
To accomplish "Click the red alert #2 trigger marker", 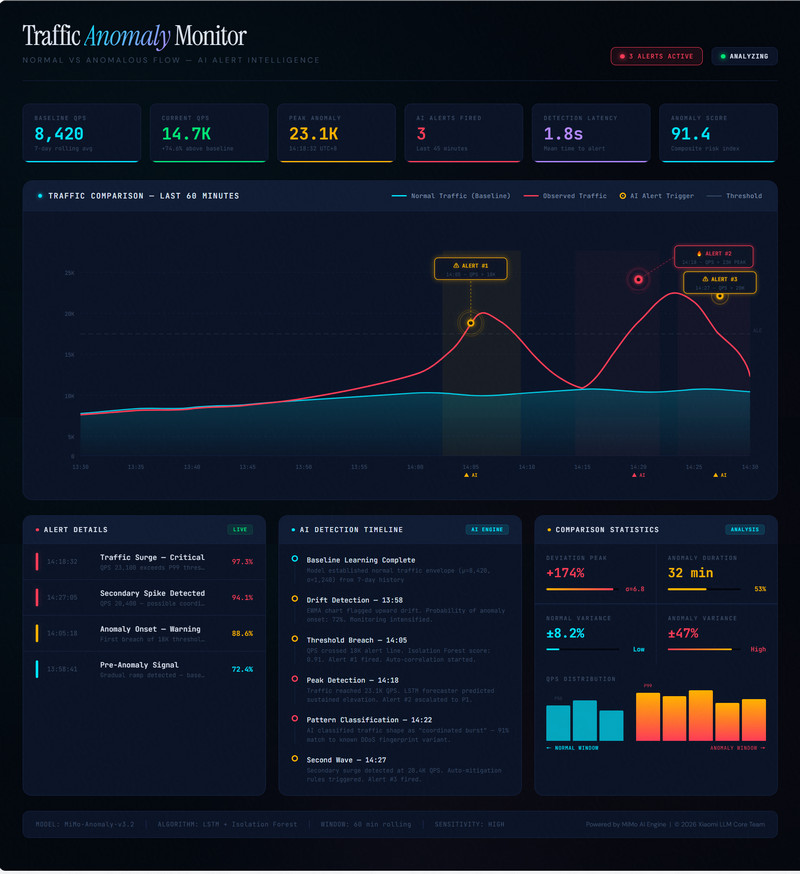I will (638, 280).
